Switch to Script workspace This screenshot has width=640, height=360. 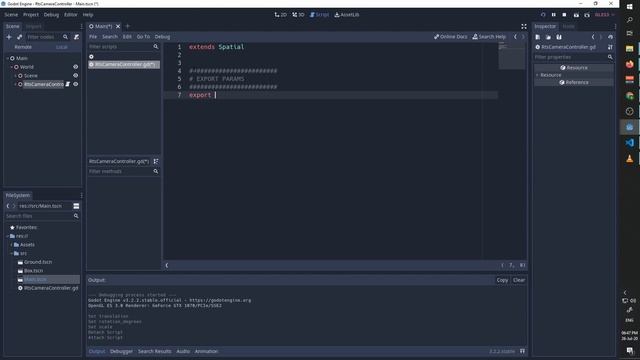click(320, 15)
